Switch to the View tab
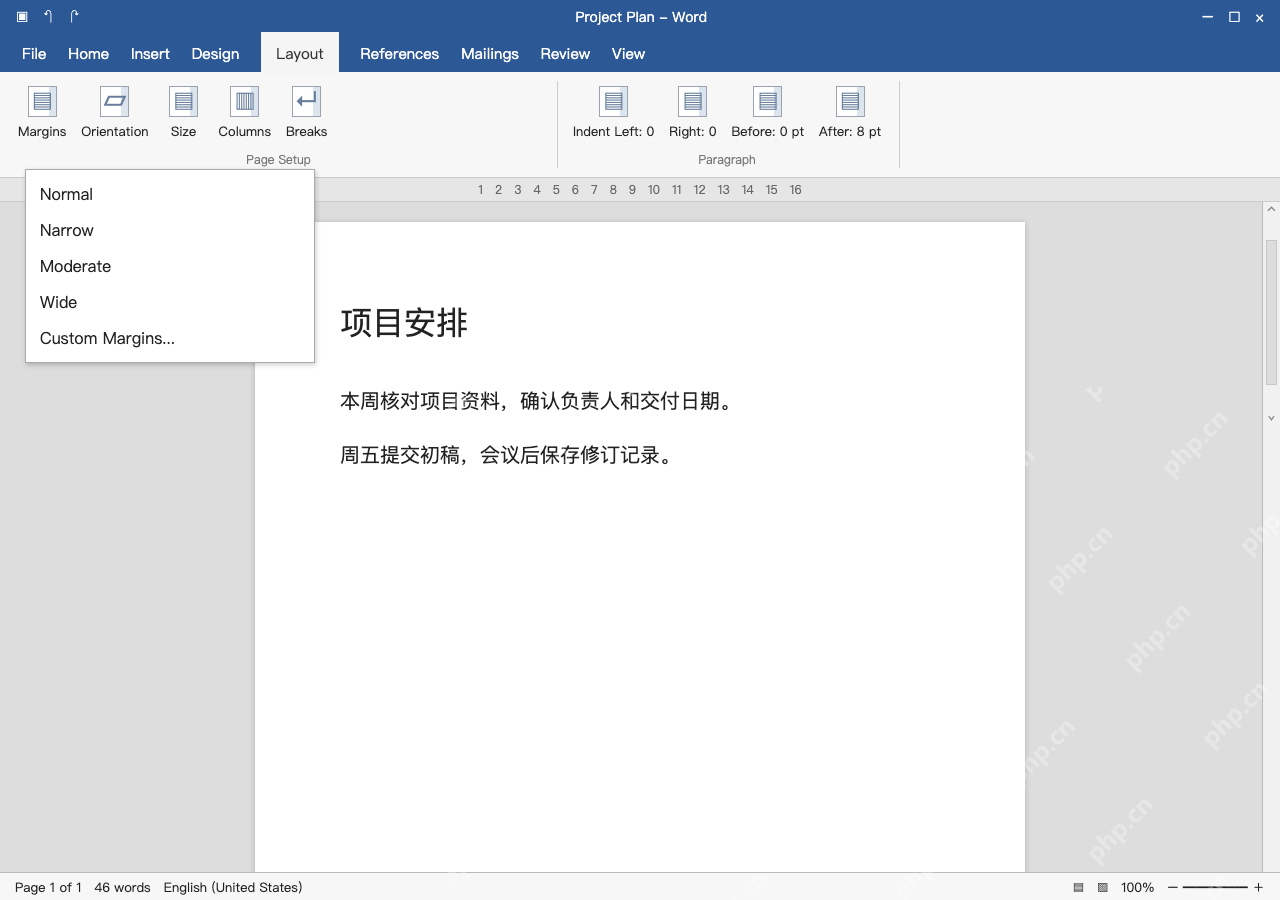The height and width of the screenshot is (900, 1280). (x=628, y=54)
